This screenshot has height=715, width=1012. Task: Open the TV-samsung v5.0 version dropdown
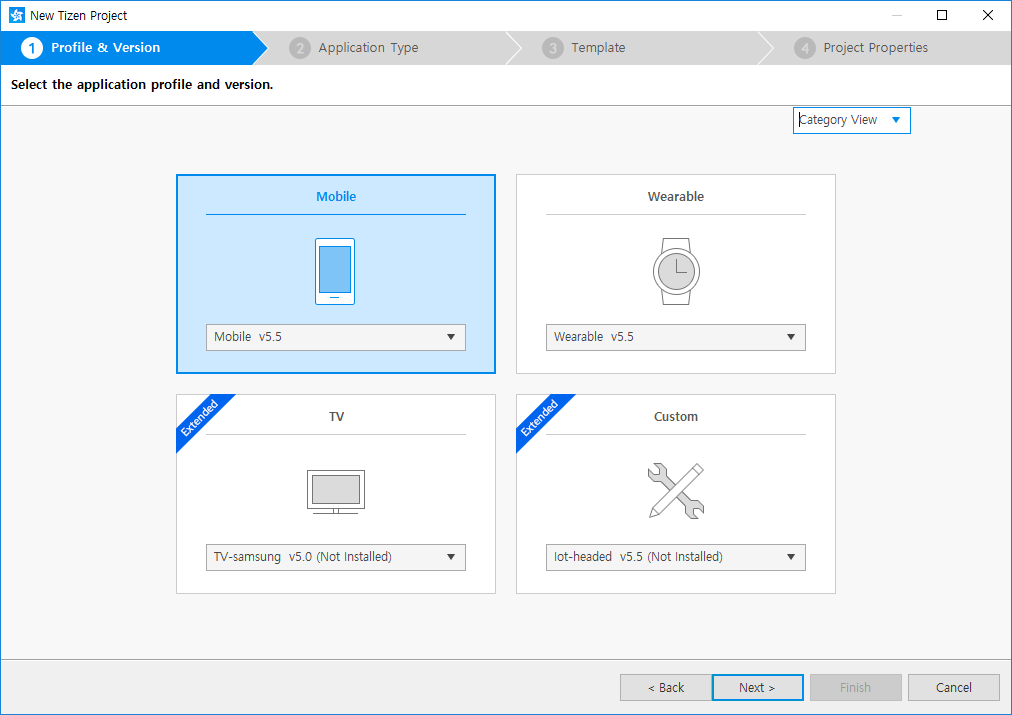[x=335, y=557]
